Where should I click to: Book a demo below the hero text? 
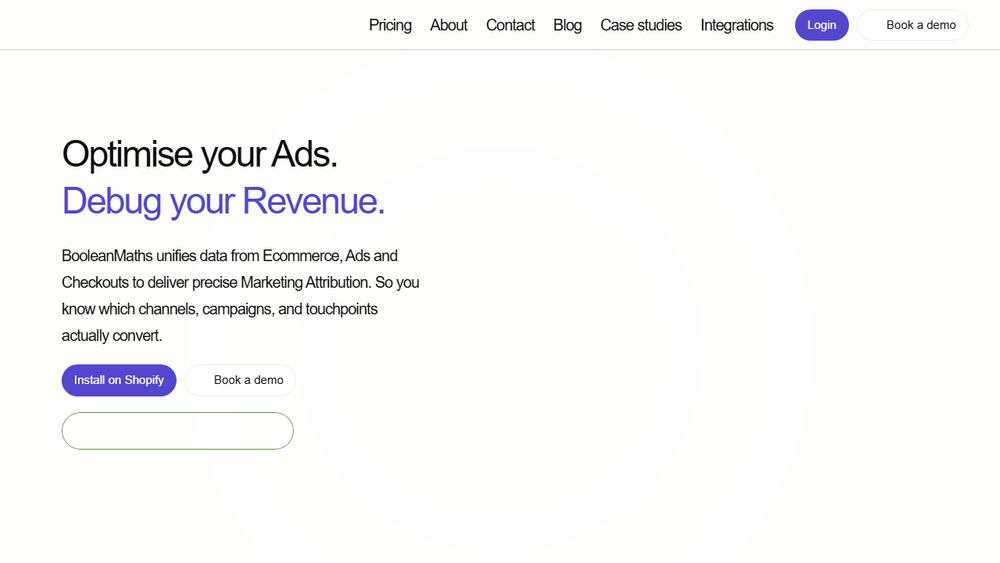pyautogui.click(x=240, y=380)
